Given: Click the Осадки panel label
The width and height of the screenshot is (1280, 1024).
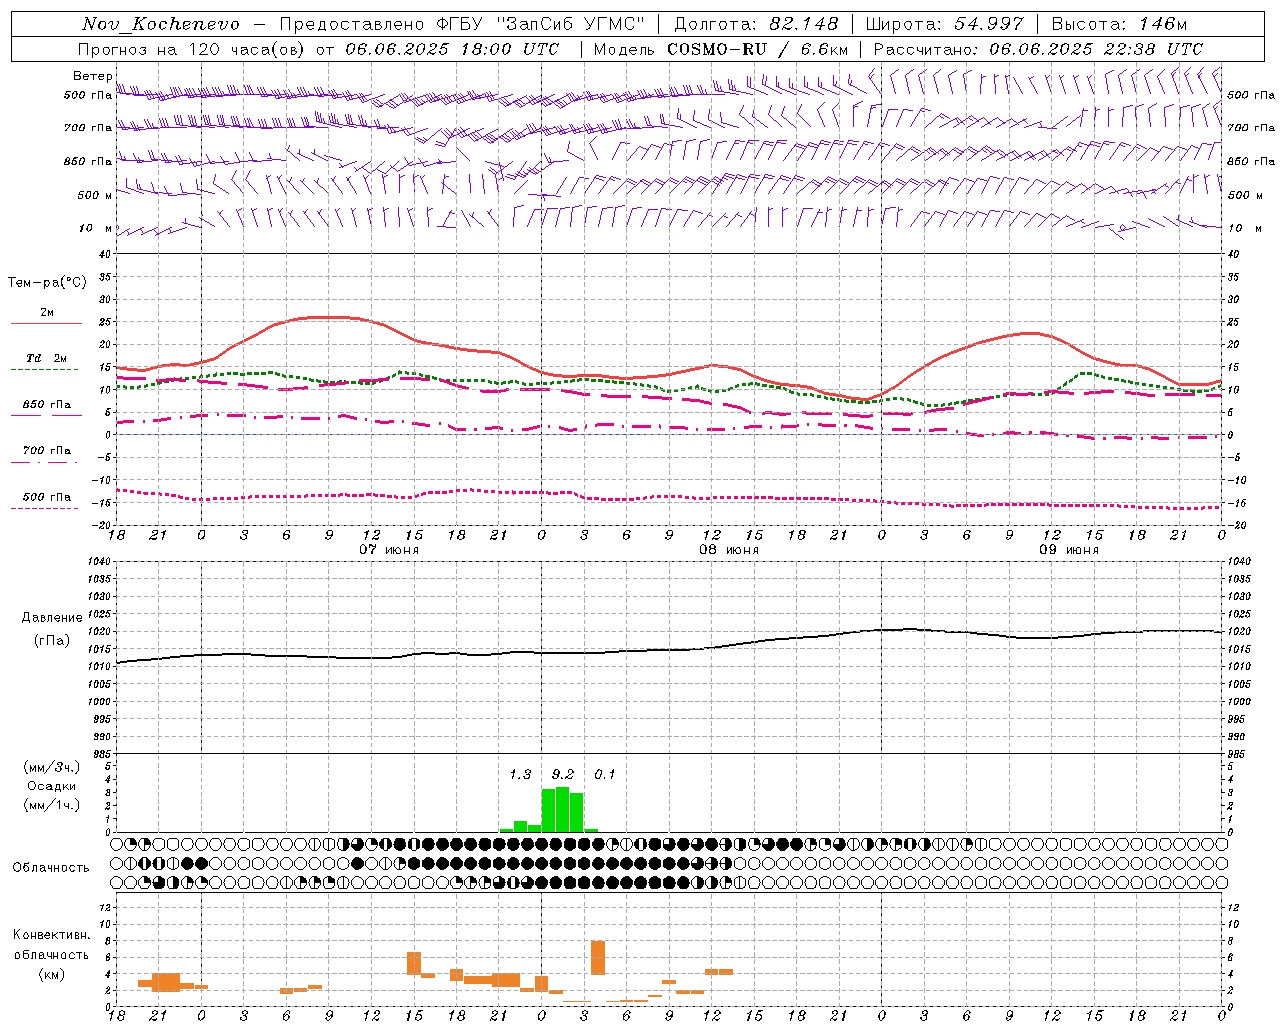Looking at the screenshot, I should pos(52,786).
